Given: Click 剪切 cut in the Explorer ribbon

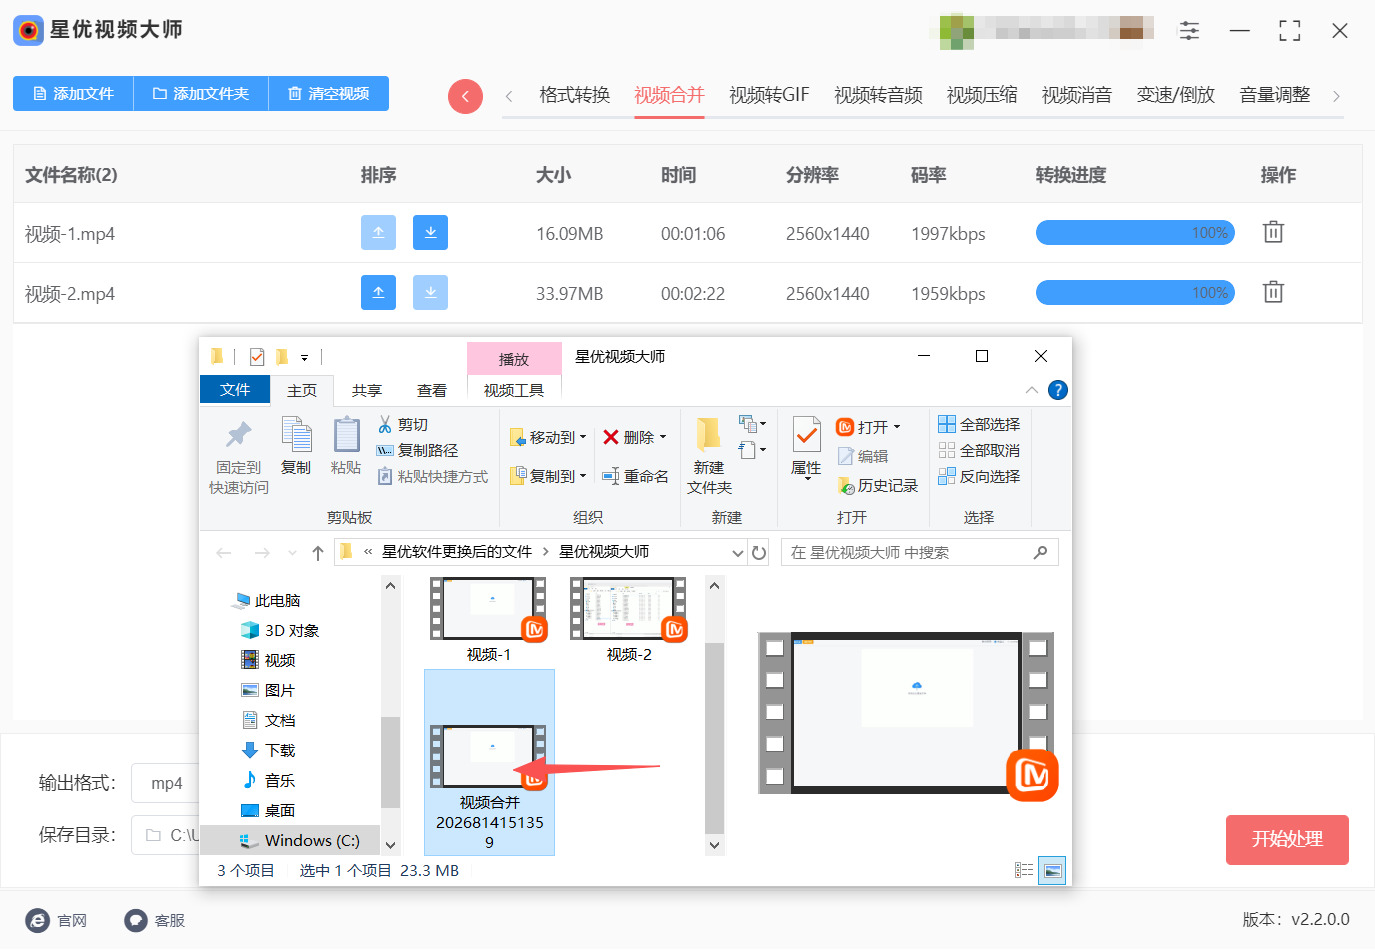Looking at the screenshot, I should point(402,425).
